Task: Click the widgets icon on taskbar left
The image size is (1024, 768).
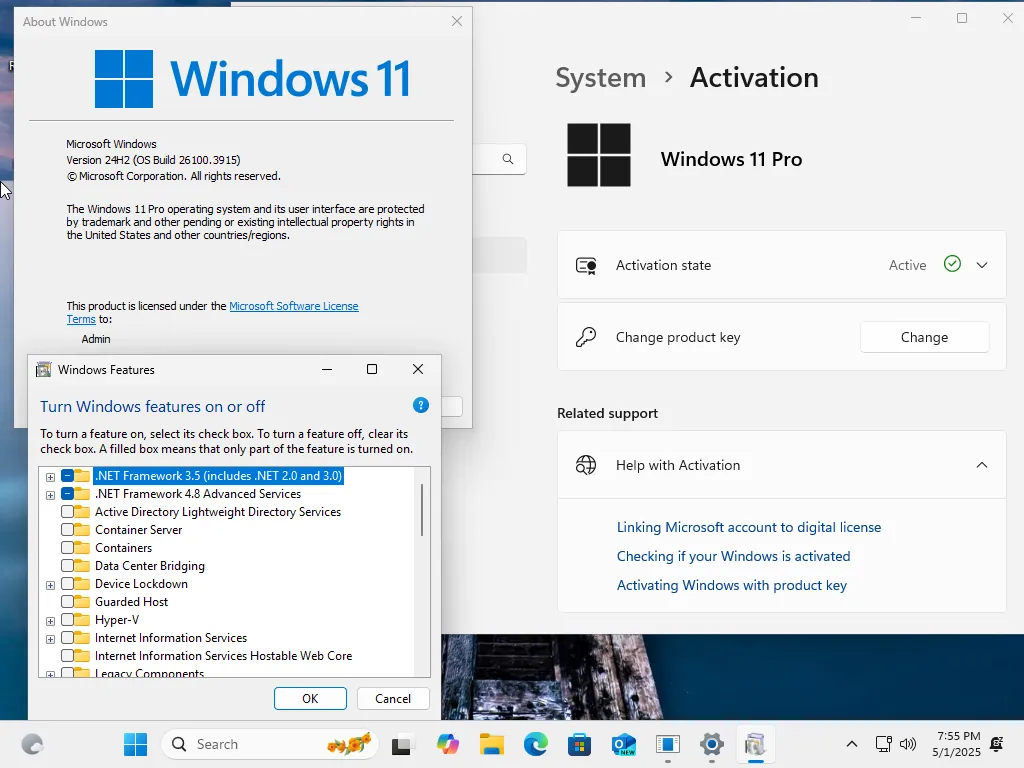Action: (32, 744)
